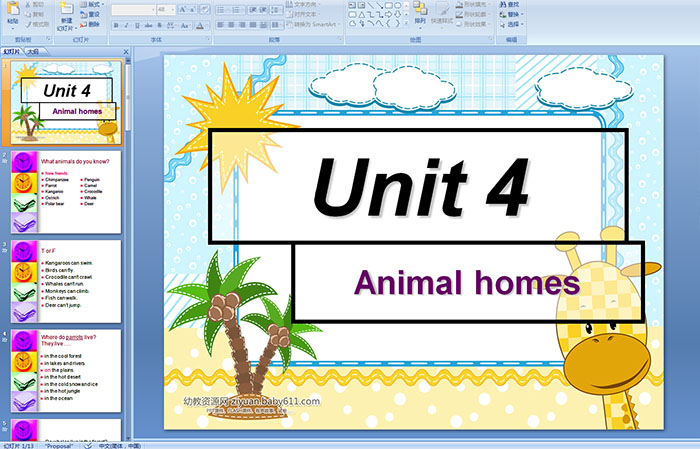Select the left brace shape in gallery

pos(388,23)
